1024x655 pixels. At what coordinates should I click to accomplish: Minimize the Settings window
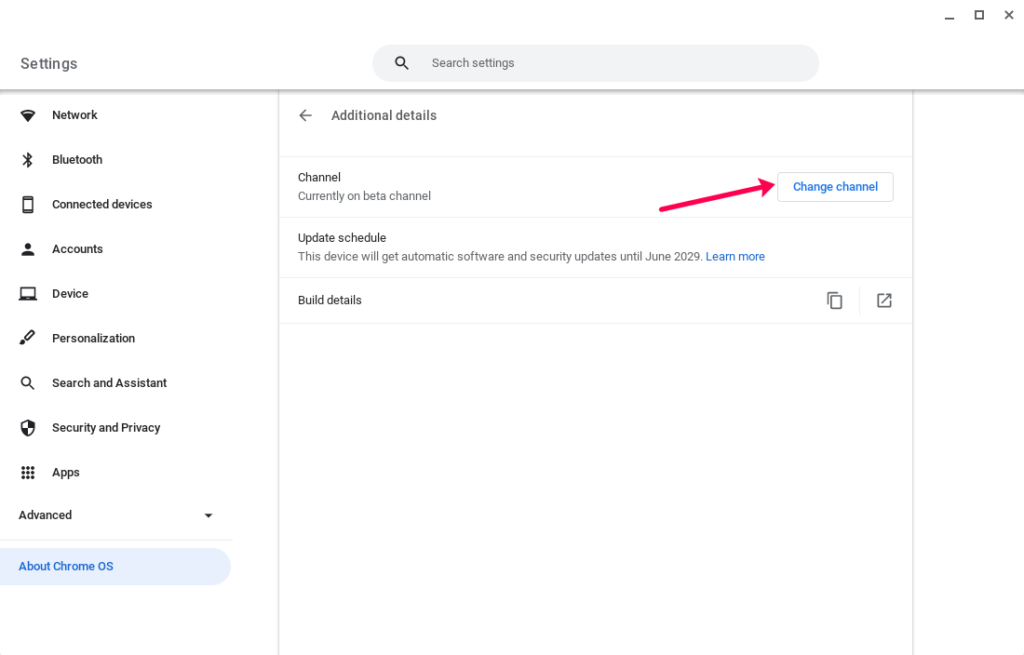coord(950,16)
